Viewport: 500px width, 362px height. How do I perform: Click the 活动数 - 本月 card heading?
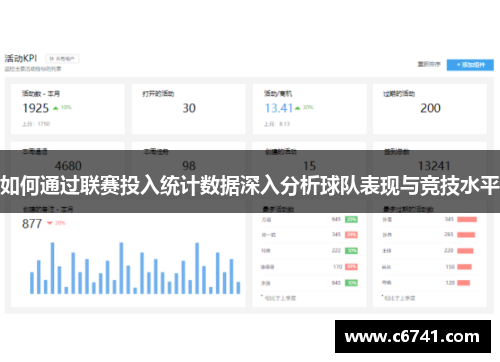(x=41, y=94)
